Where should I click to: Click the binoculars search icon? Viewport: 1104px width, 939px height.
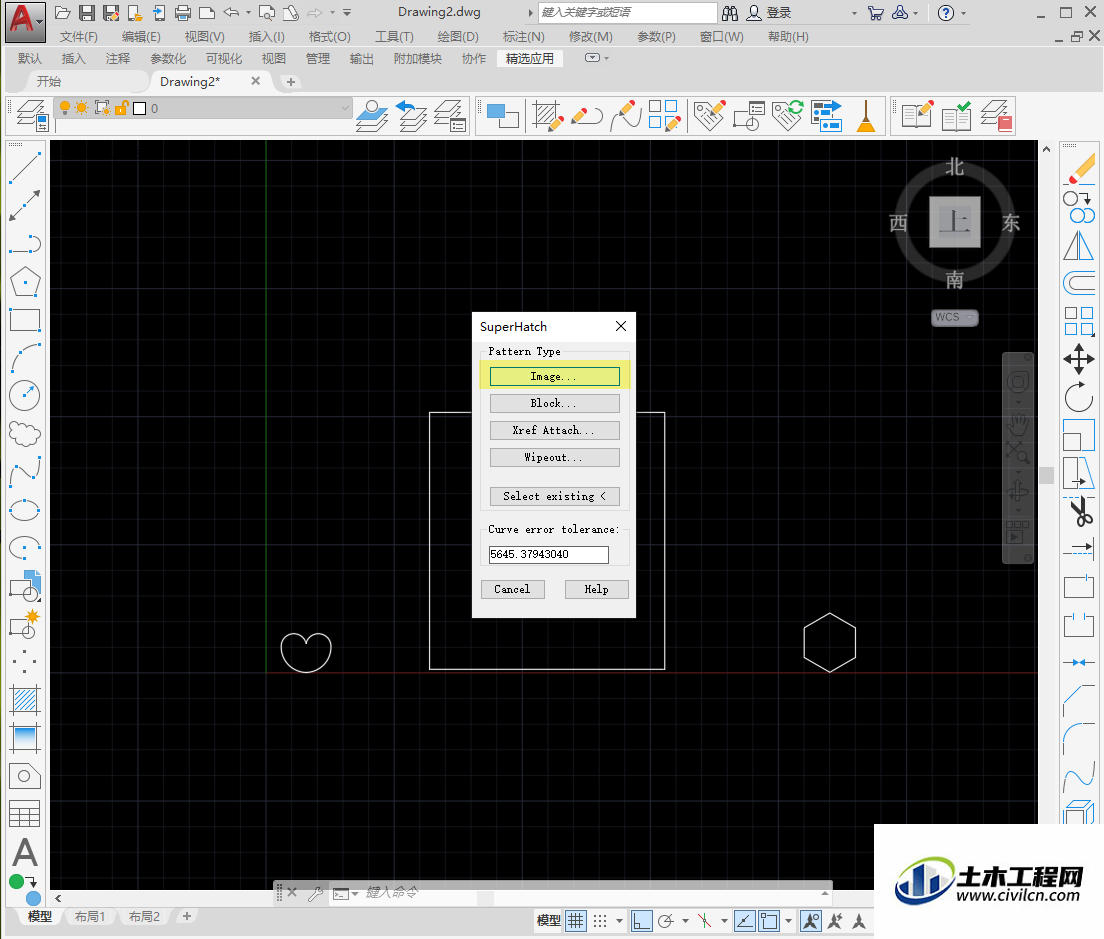pyautogui.click(x=730, y=13)
